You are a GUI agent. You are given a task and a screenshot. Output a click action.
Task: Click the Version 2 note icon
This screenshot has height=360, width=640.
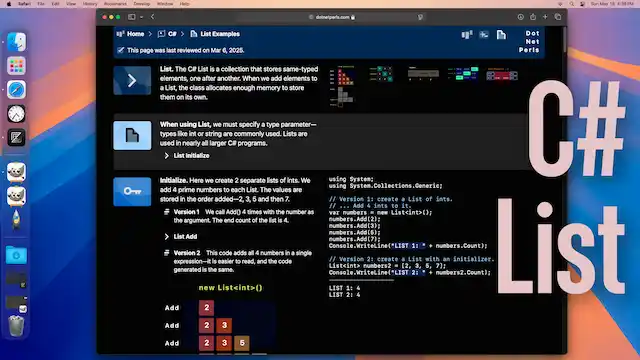(167, 253)
